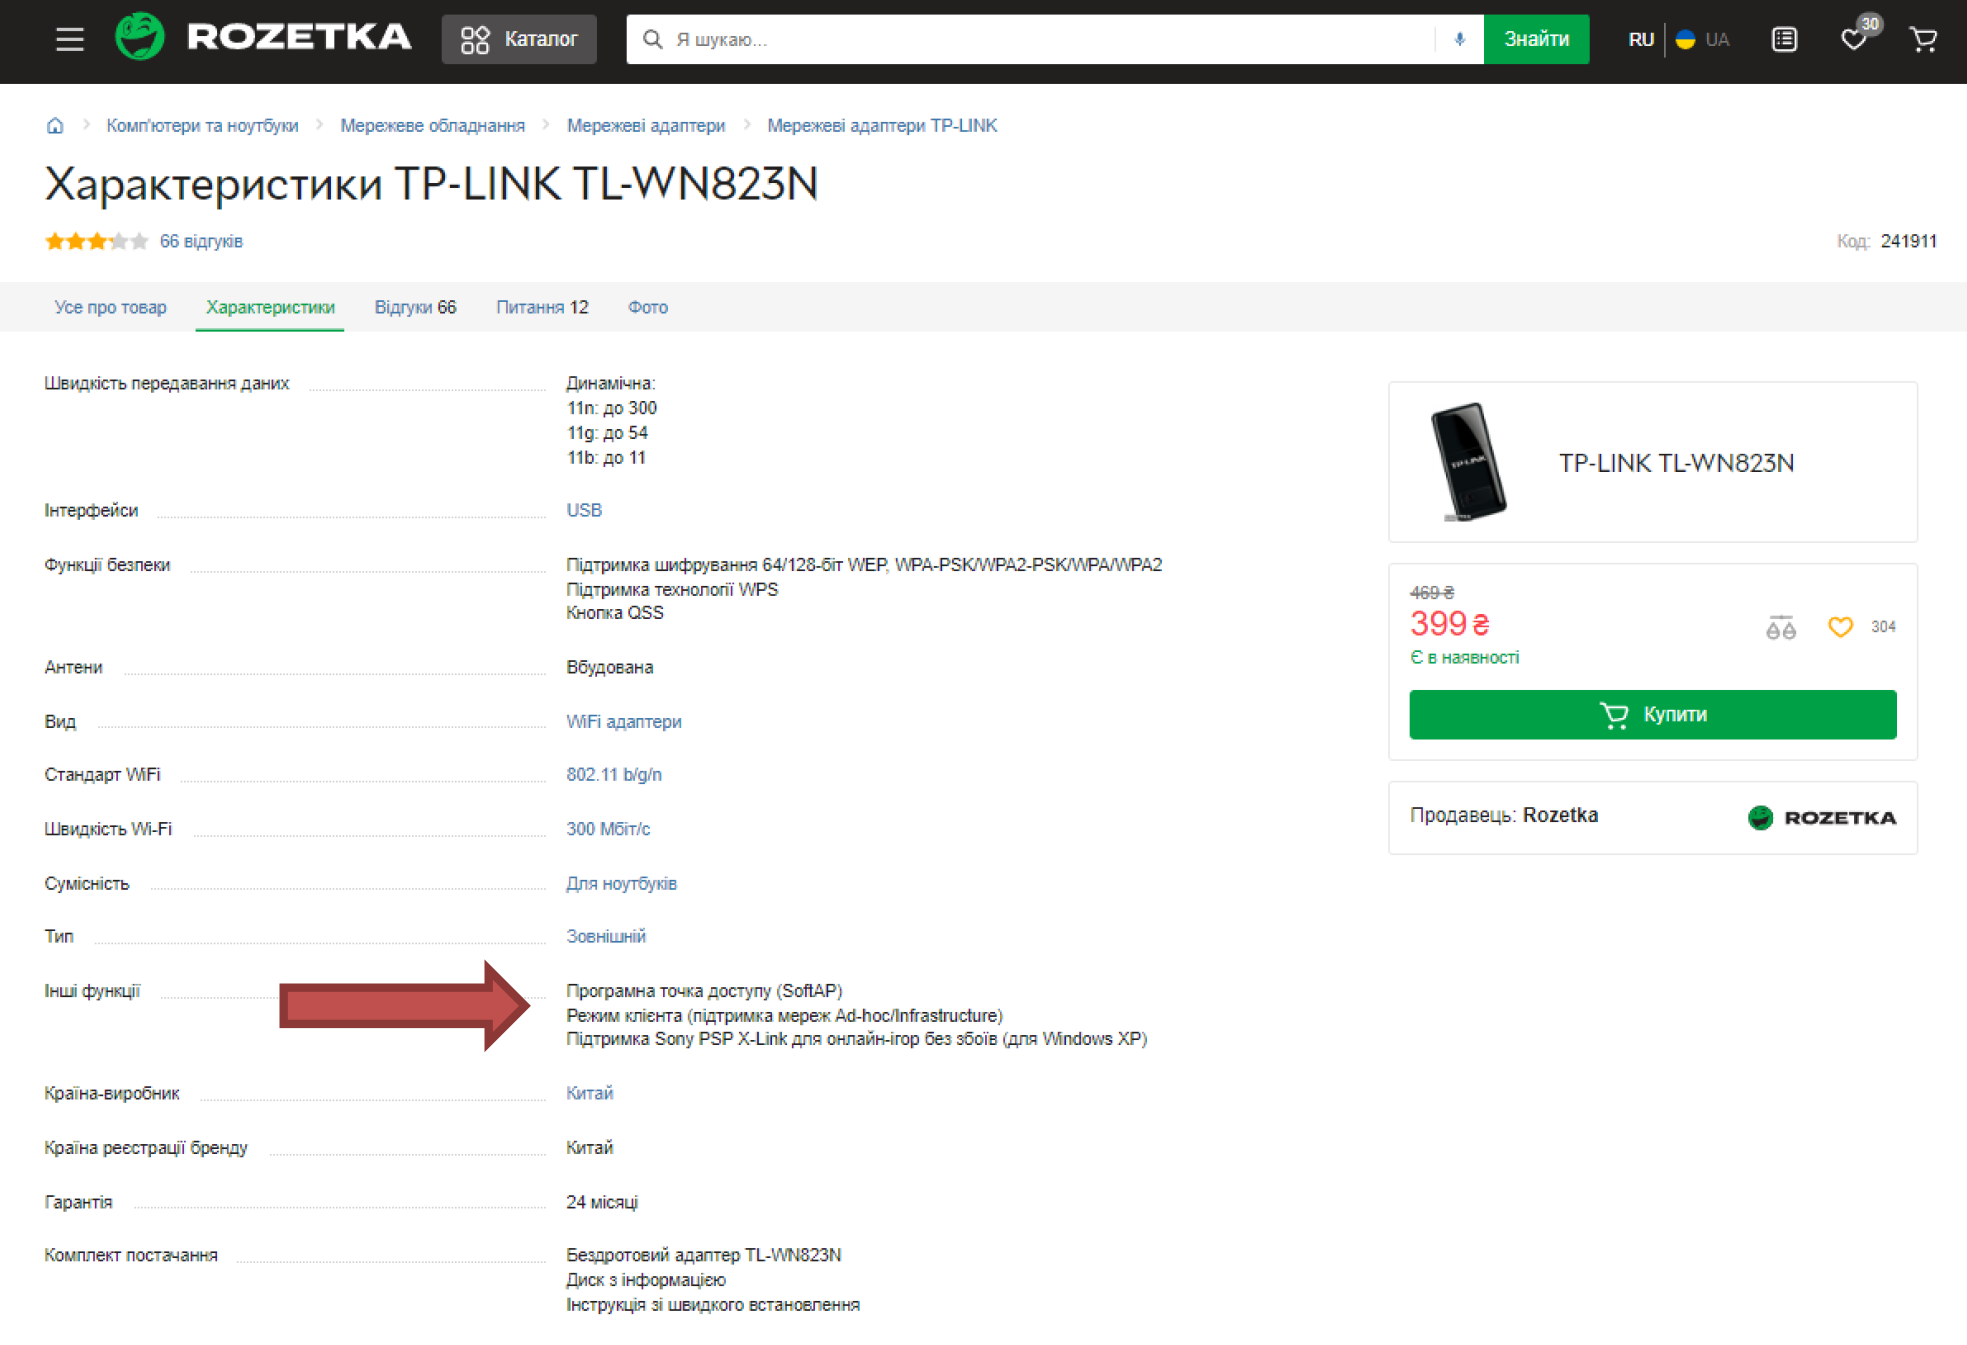
Task: Add product to comparison scales icon
Action: coord(1781,627)
